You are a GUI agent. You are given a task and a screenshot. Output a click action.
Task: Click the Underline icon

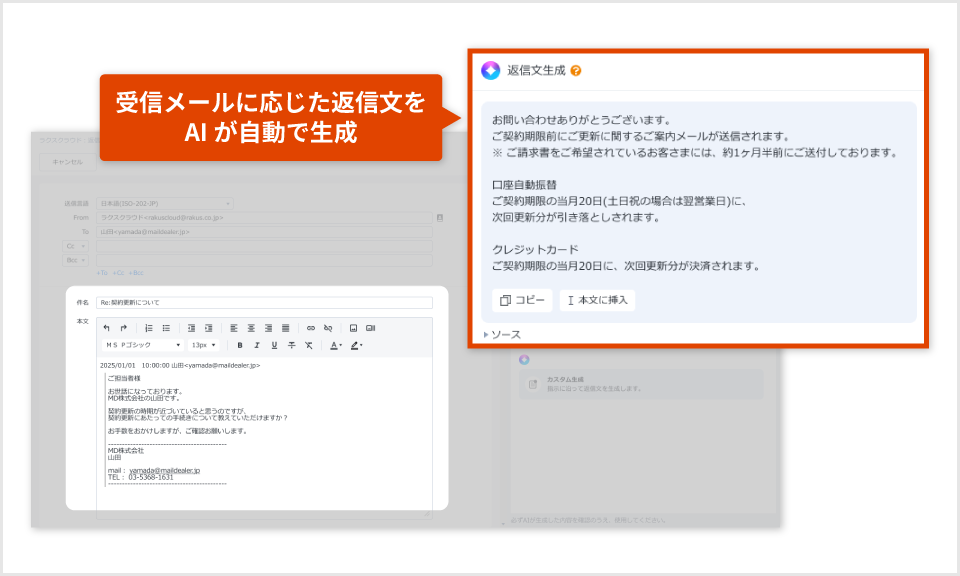pos(274,346)
